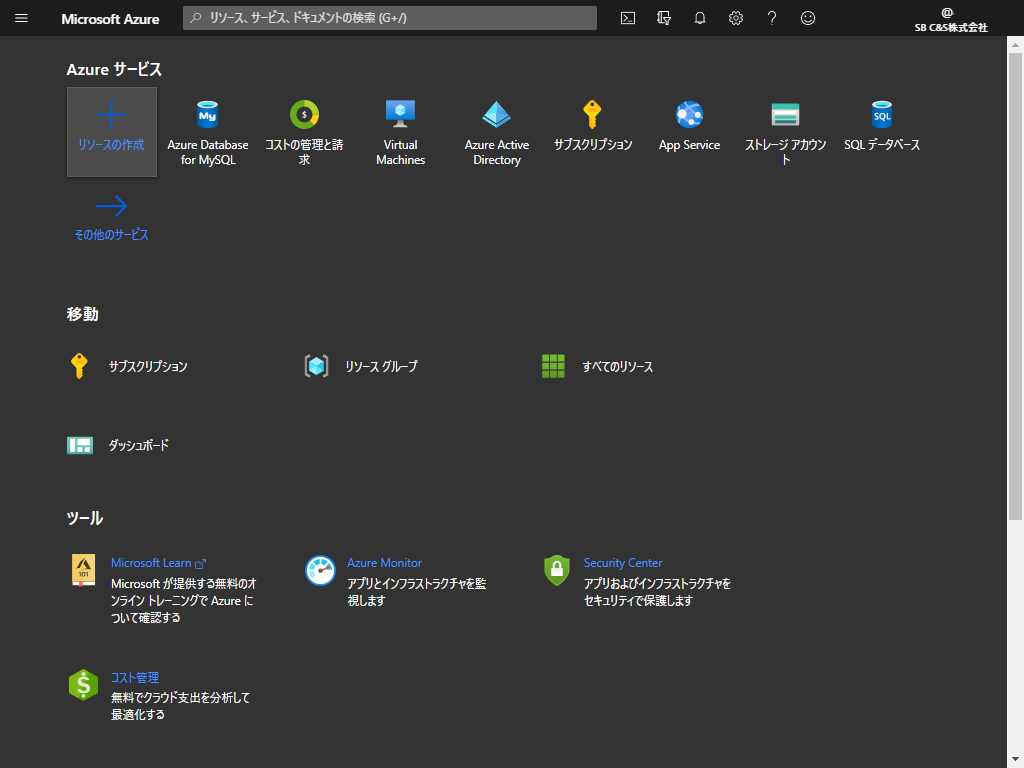This screenshot has width=1024, height=768.
Task: Click the Virtual Machines label text
Action: [x=400, y=152]
